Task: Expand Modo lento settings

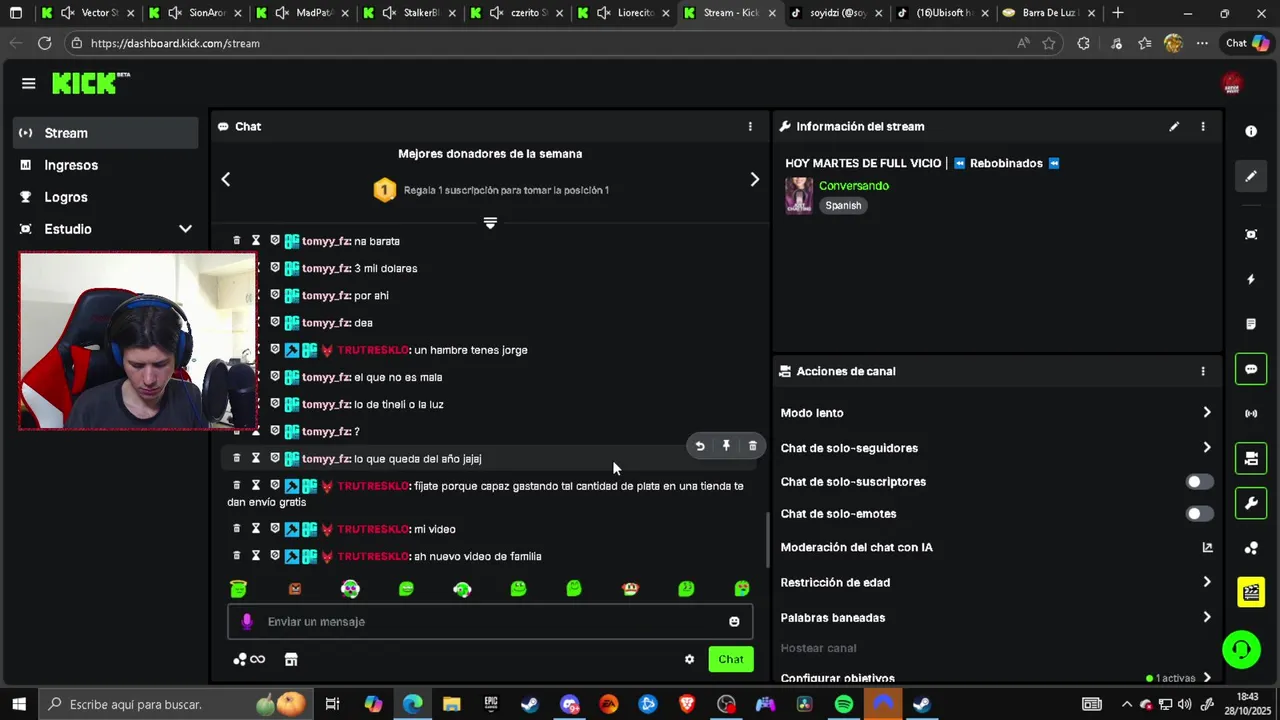Action: click(x=1207, y=413)
